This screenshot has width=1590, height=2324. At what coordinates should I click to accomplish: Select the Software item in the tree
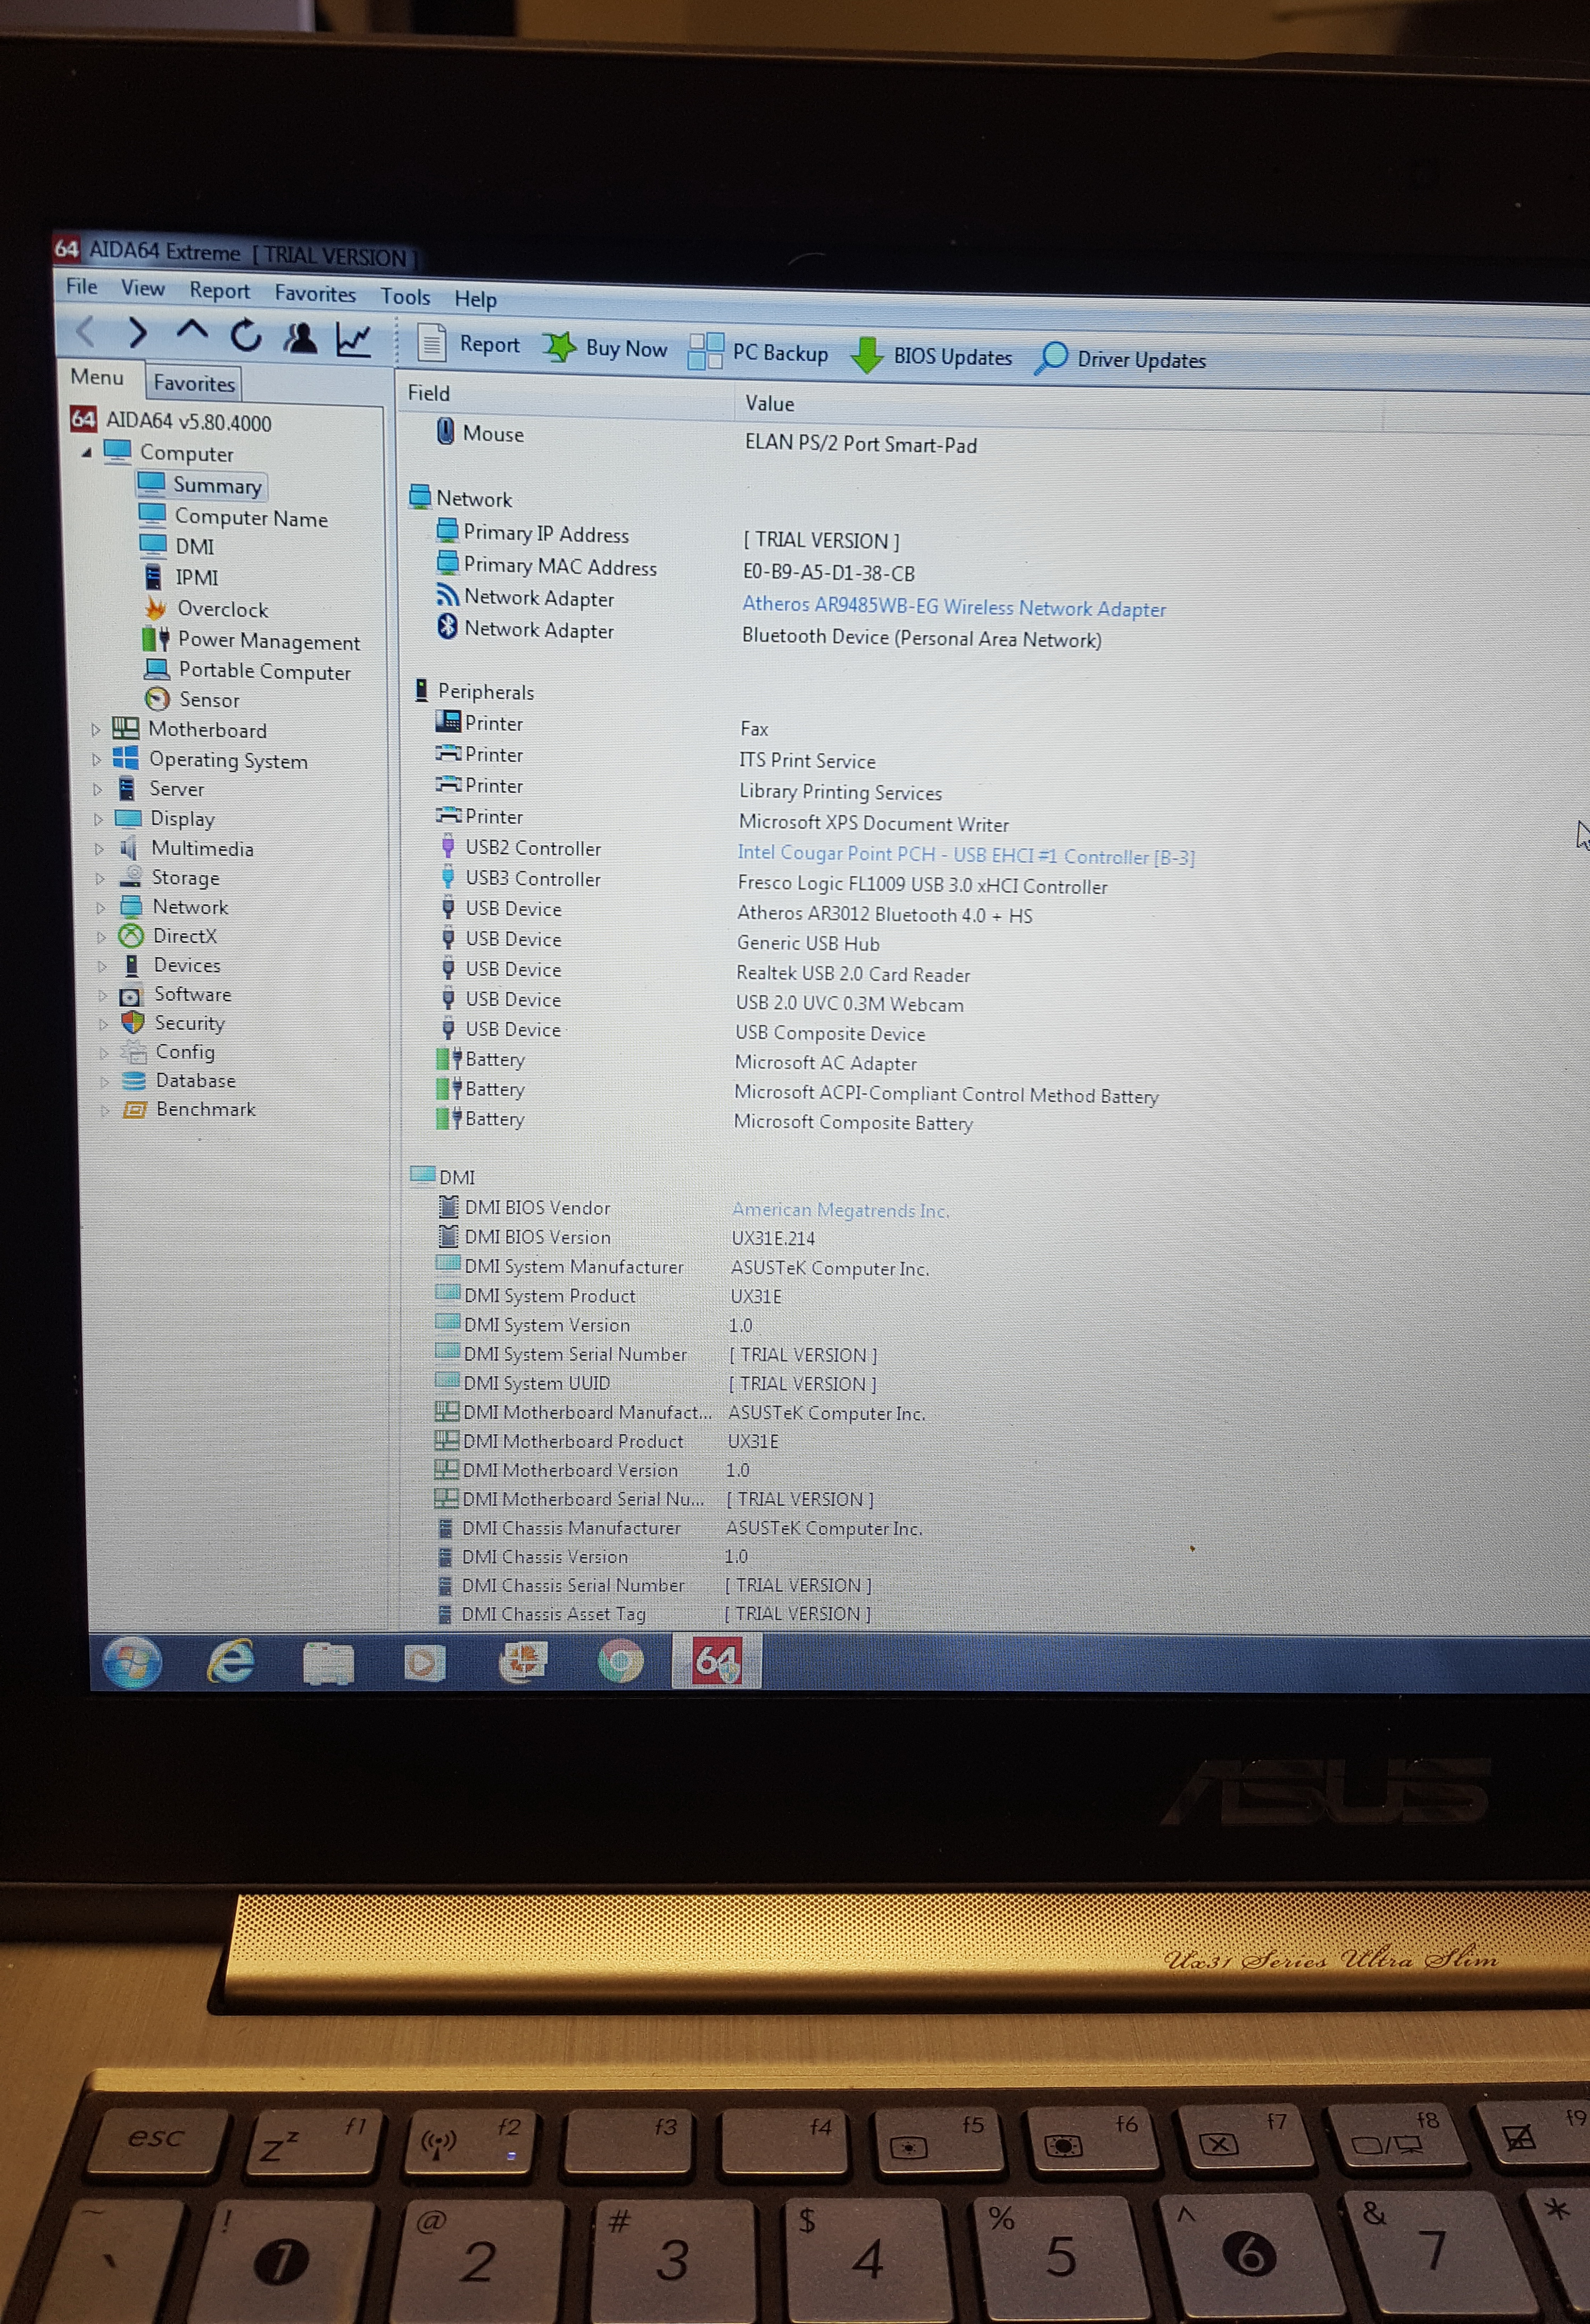point(192,995)
